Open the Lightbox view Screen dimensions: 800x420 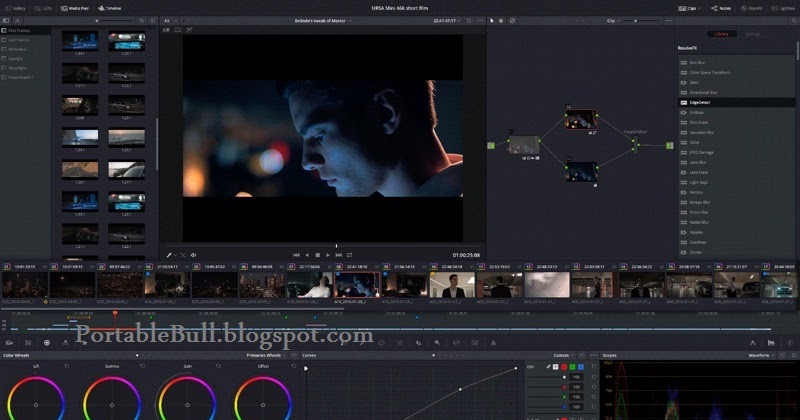pos(783,8)
